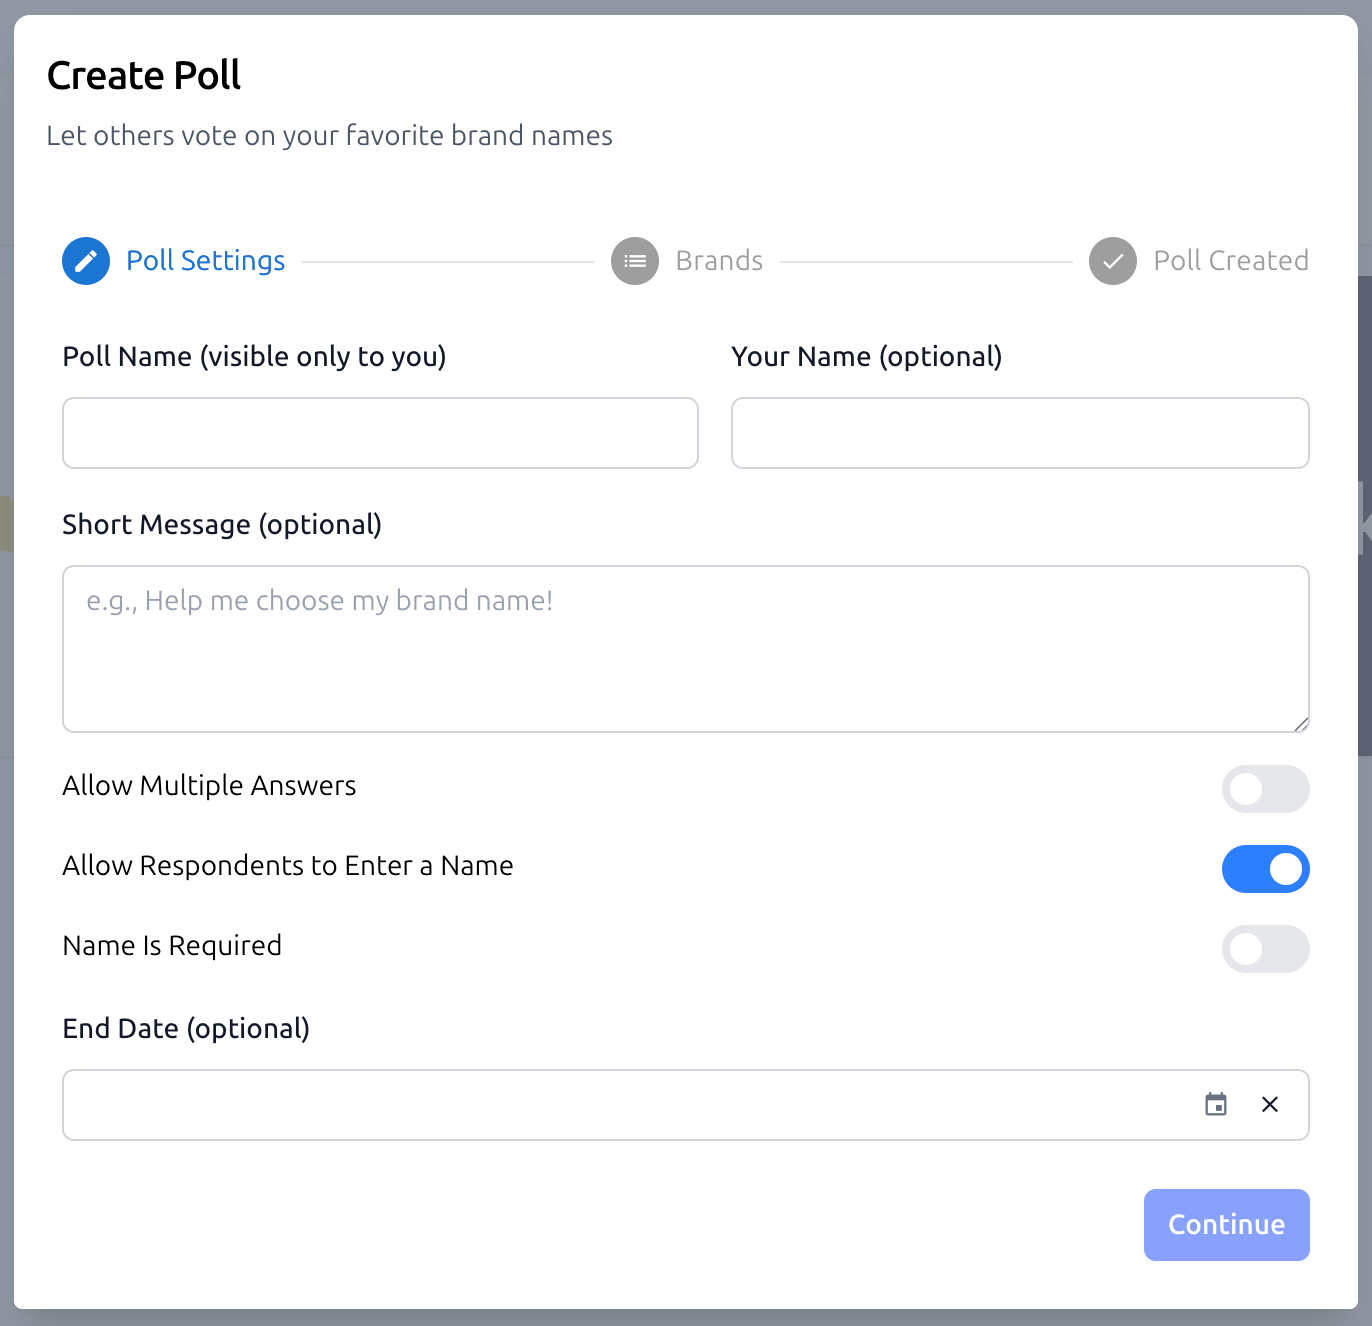The image size is (1372, 1326).
Task: Click the pencil icon for Poll Settings step
Action: (85, 261)
